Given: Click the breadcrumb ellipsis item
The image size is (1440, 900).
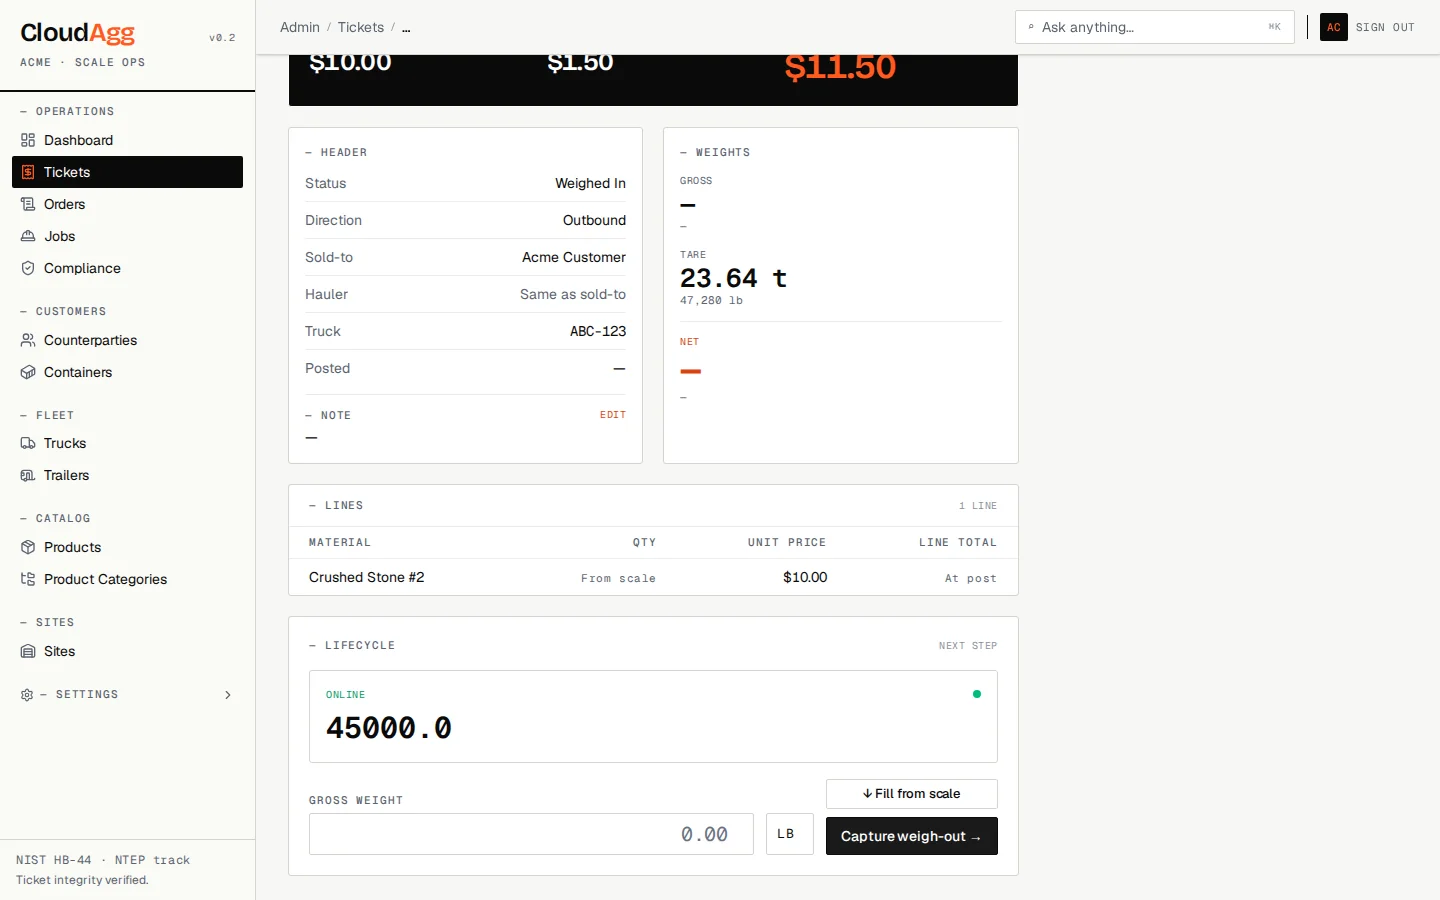Looking at the screenshot, I should tap(406, 27).
